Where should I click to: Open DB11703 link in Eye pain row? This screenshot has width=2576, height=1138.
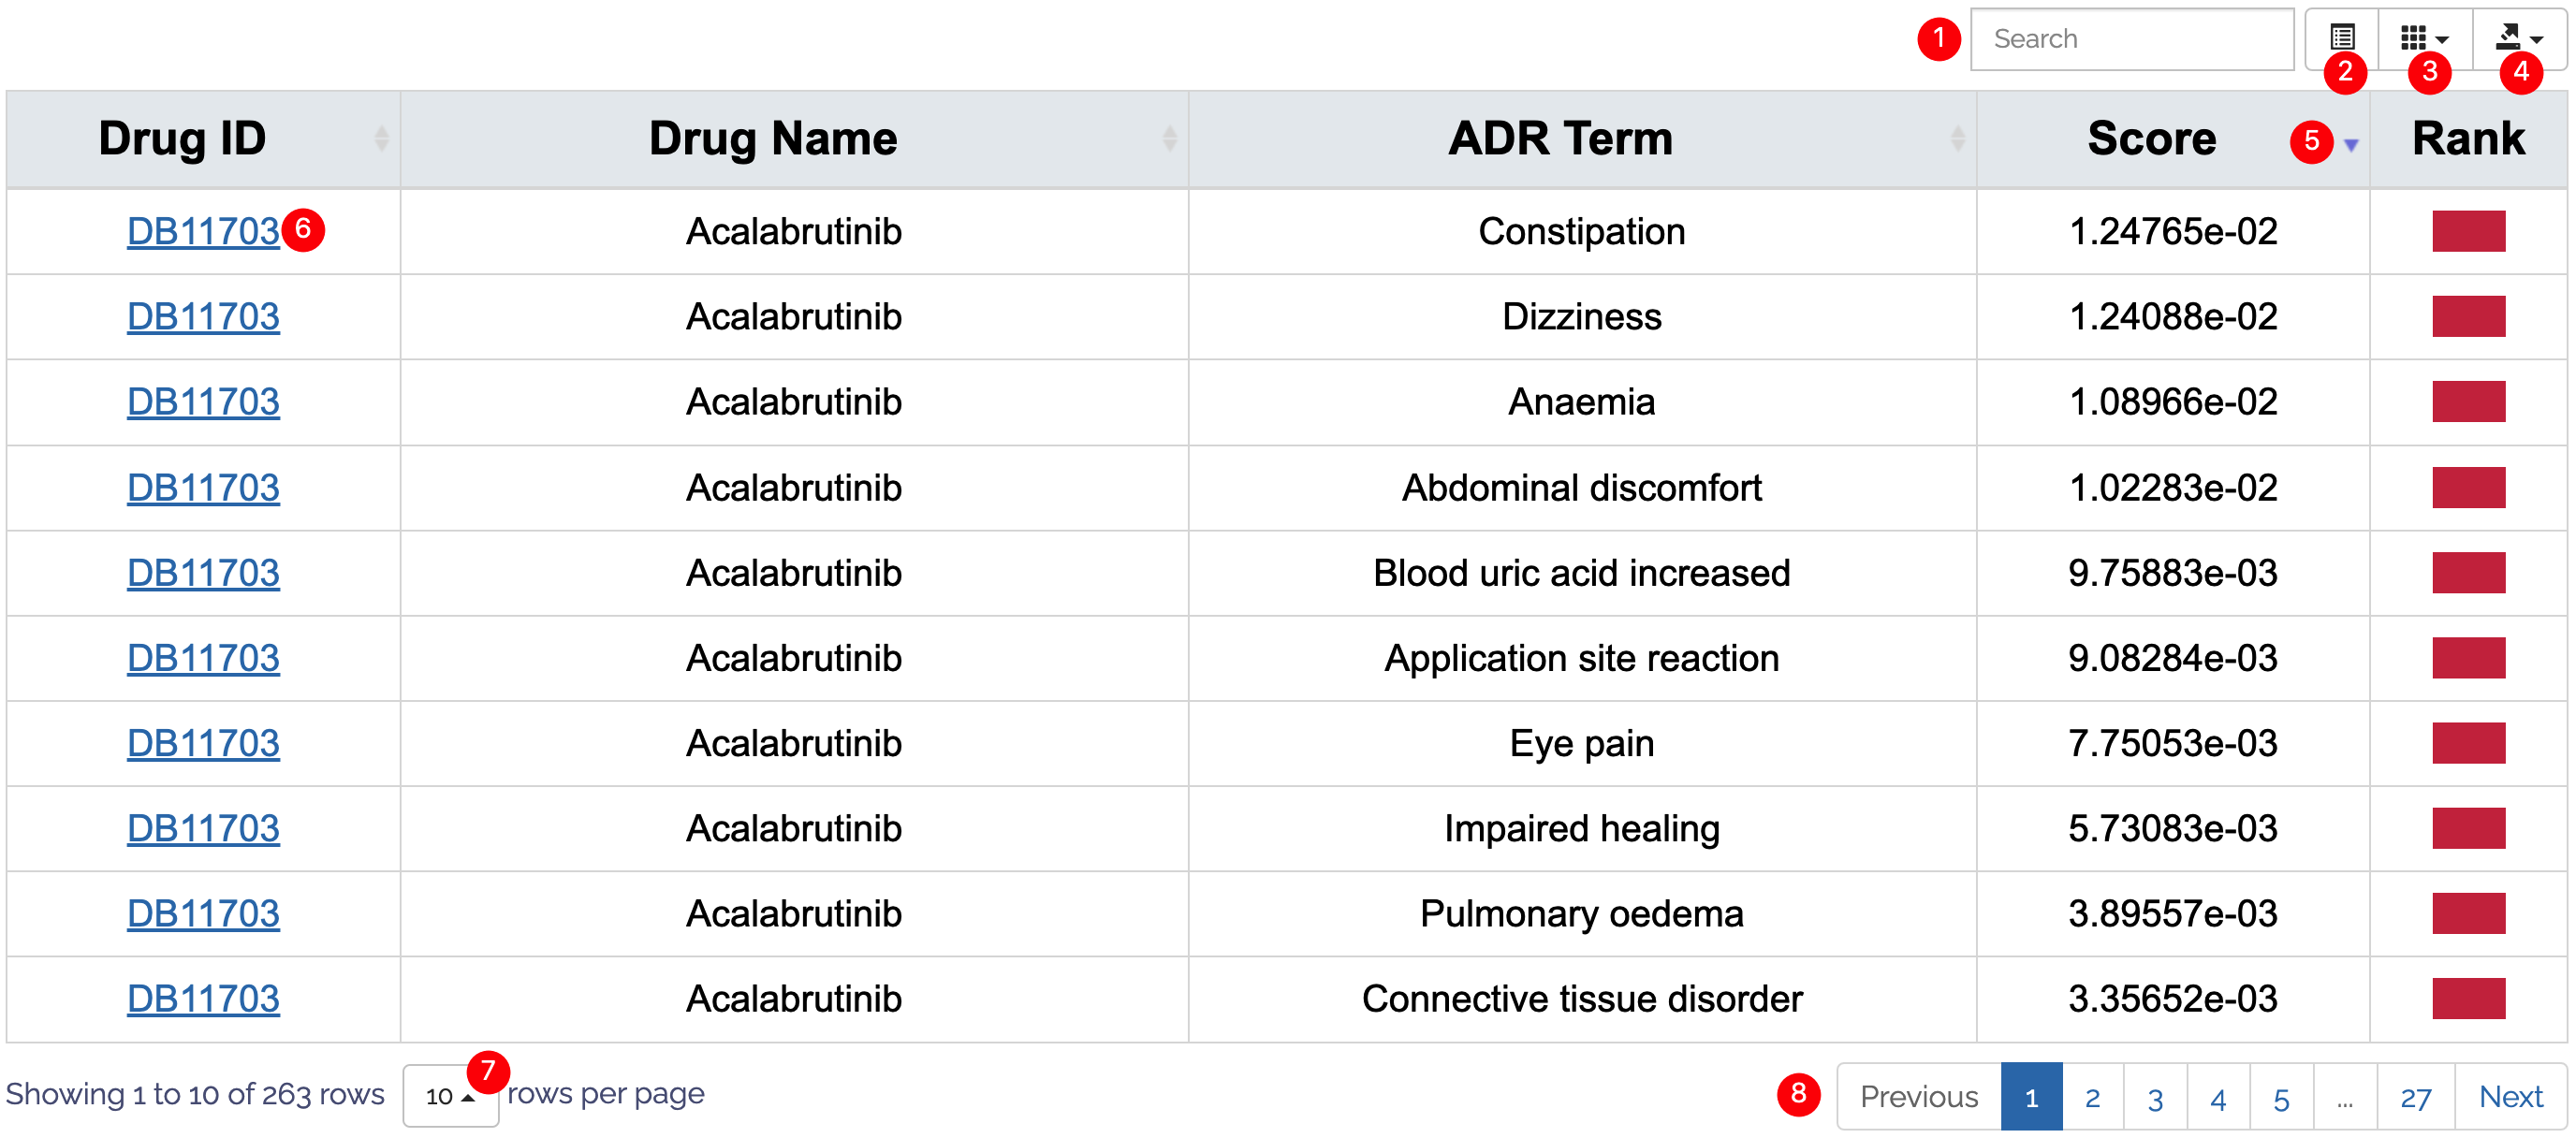(x=203, y=743)
